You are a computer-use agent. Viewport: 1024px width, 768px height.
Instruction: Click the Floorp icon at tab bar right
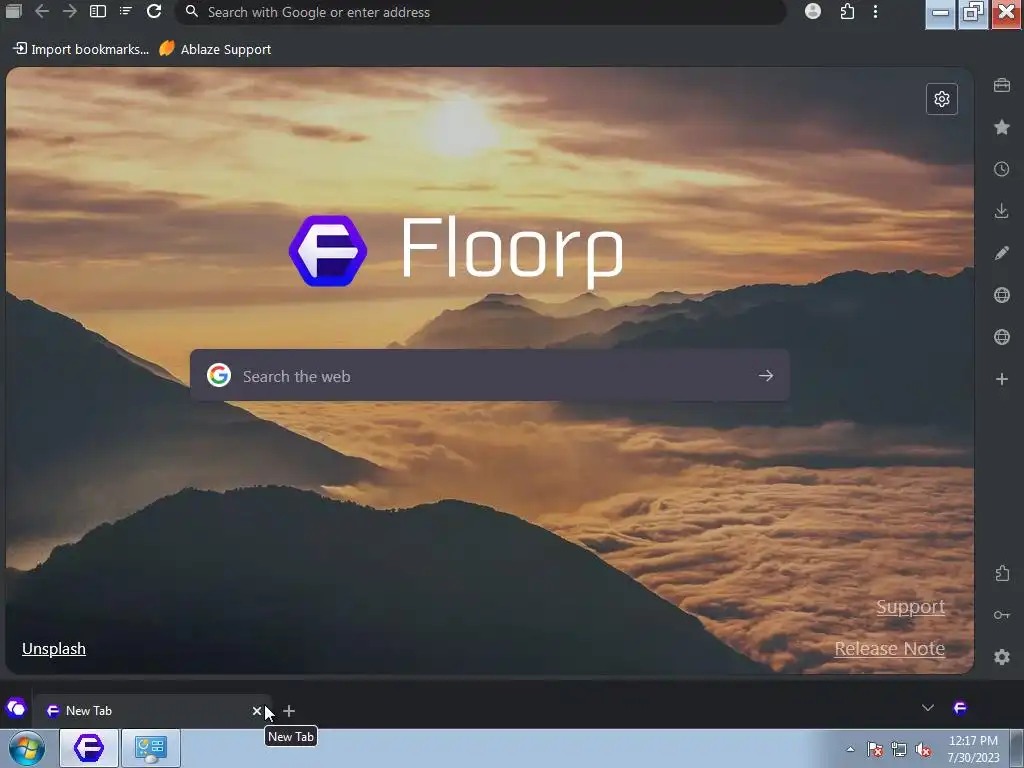tap(960, 708)
